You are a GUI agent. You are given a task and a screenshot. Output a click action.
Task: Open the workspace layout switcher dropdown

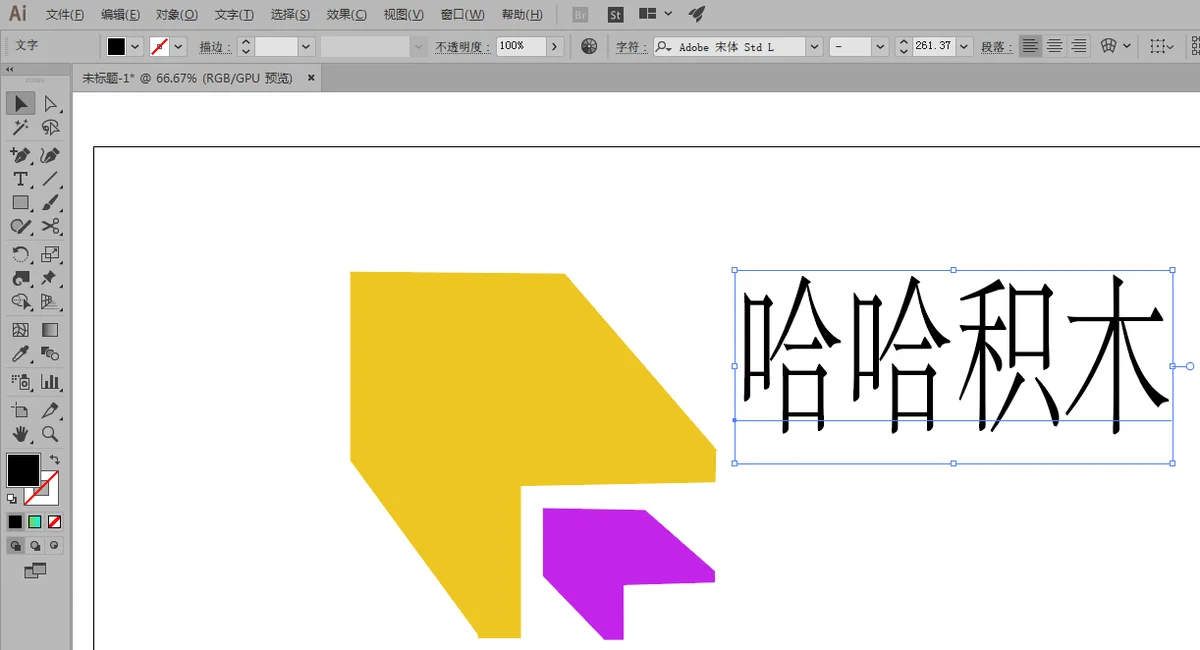(668, 14)
